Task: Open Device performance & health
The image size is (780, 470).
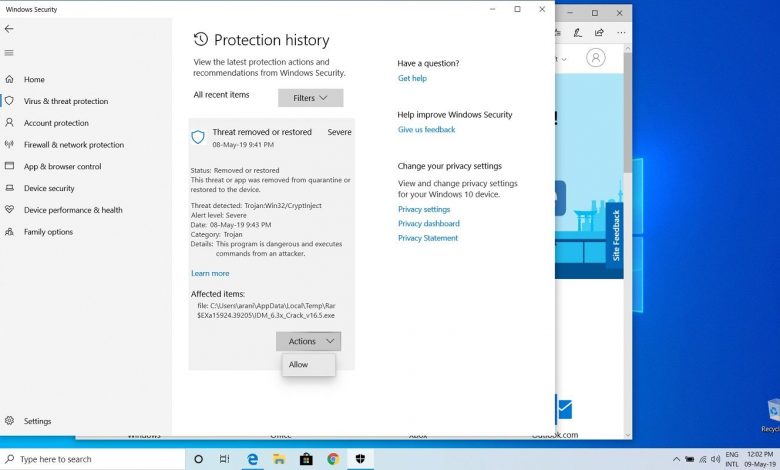Action: coord(73,210)
